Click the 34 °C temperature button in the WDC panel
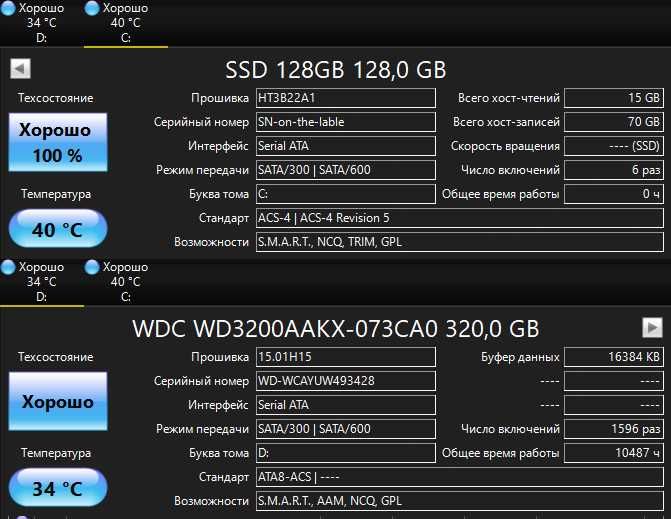The width and height of the screenshot is (671, 519). [x=58, y=488]
